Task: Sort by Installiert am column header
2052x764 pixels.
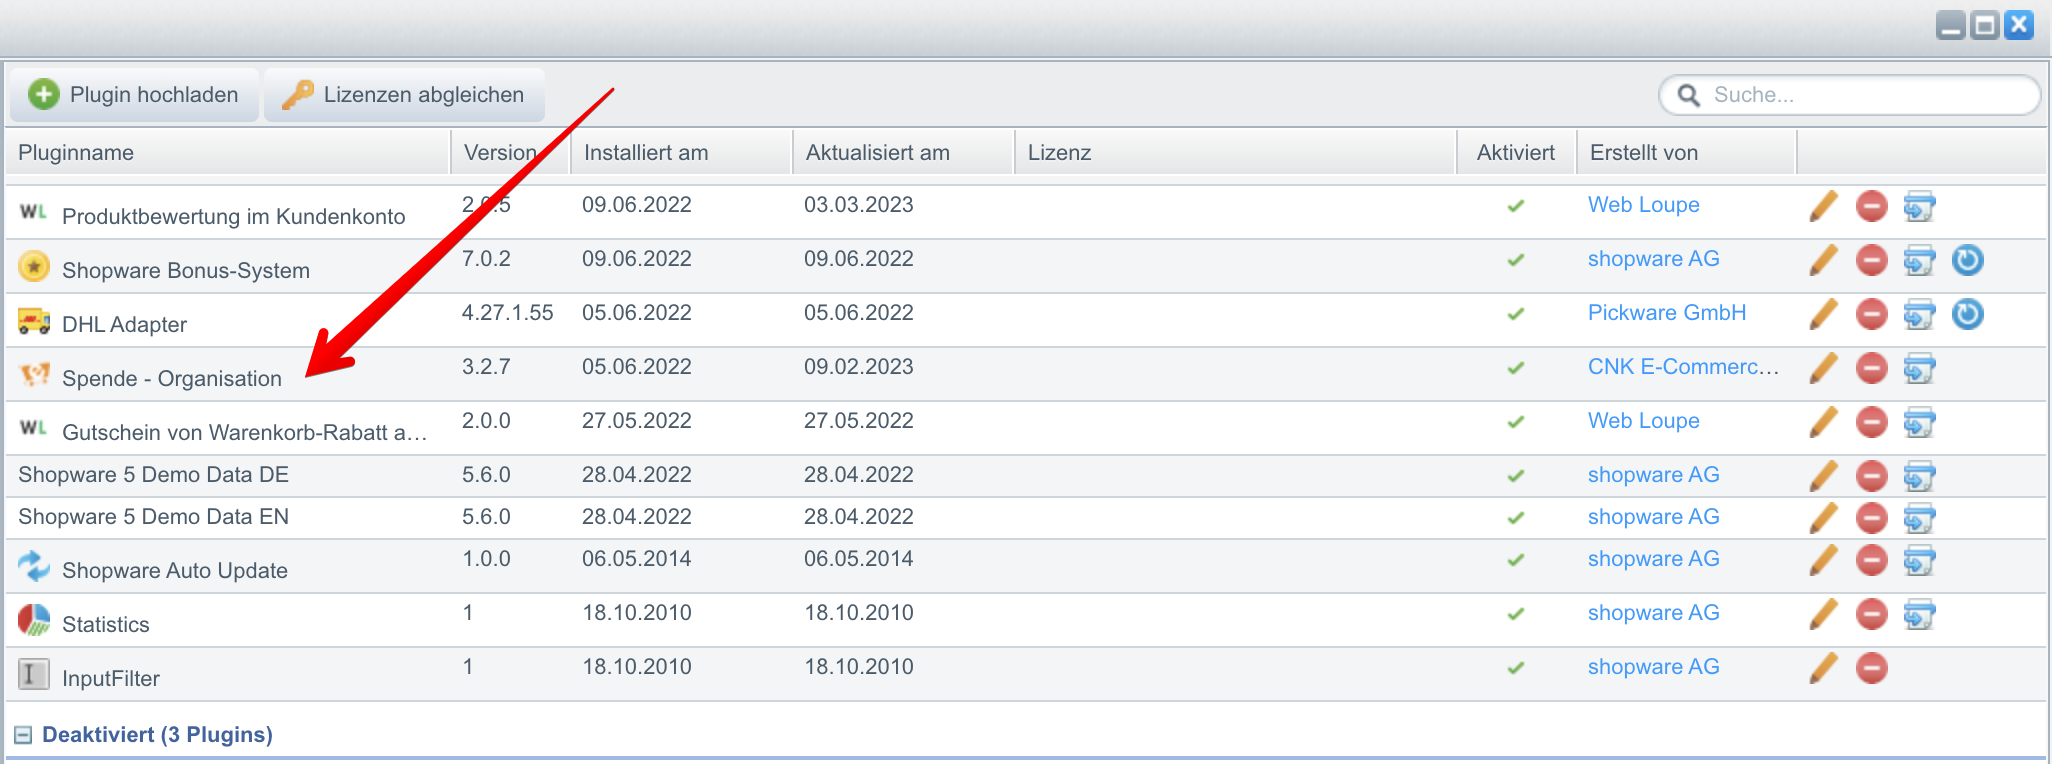Action: click(646, 153)
